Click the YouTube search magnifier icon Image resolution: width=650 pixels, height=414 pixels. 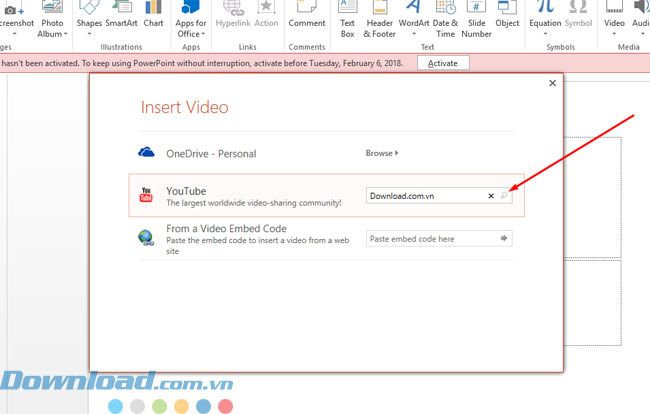pyautogui.click(x=504, y=196)
